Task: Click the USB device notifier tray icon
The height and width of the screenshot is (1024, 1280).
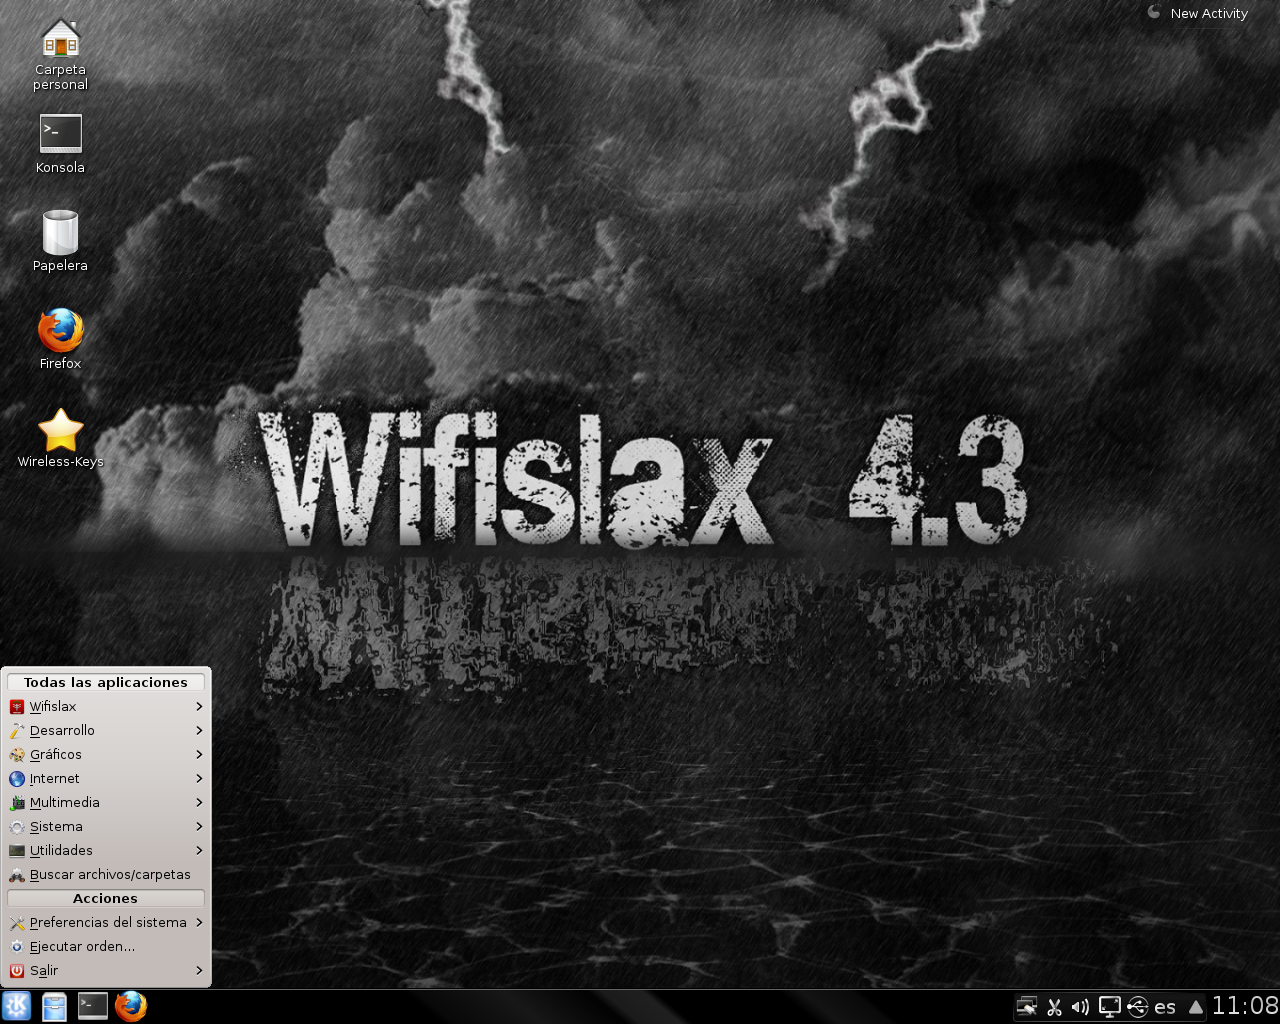Action: [x=1137, y=1007]
